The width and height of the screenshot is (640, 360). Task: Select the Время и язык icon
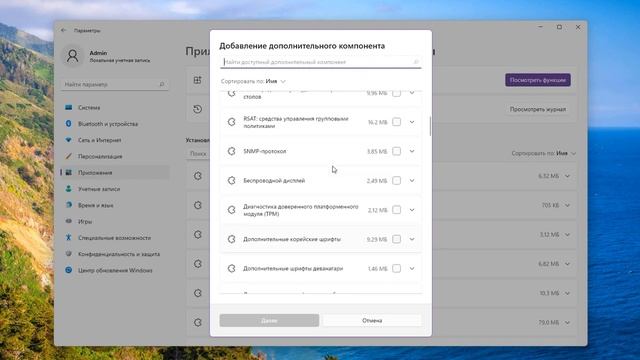[69, 205]
